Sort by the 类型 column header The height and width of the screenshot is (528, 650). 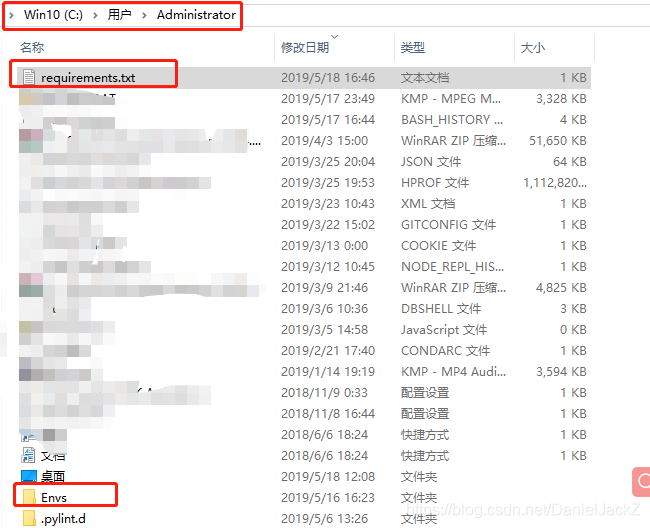coord(412,47)
